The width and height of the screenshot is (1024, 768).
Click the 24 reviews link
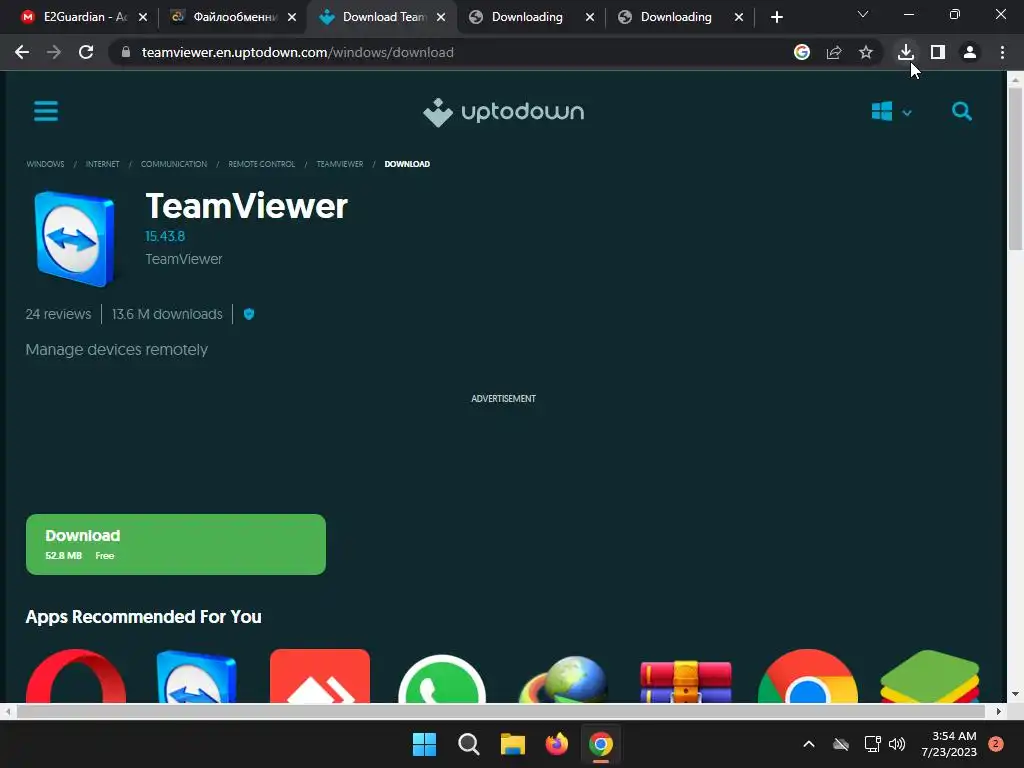[x=58, y=314]
